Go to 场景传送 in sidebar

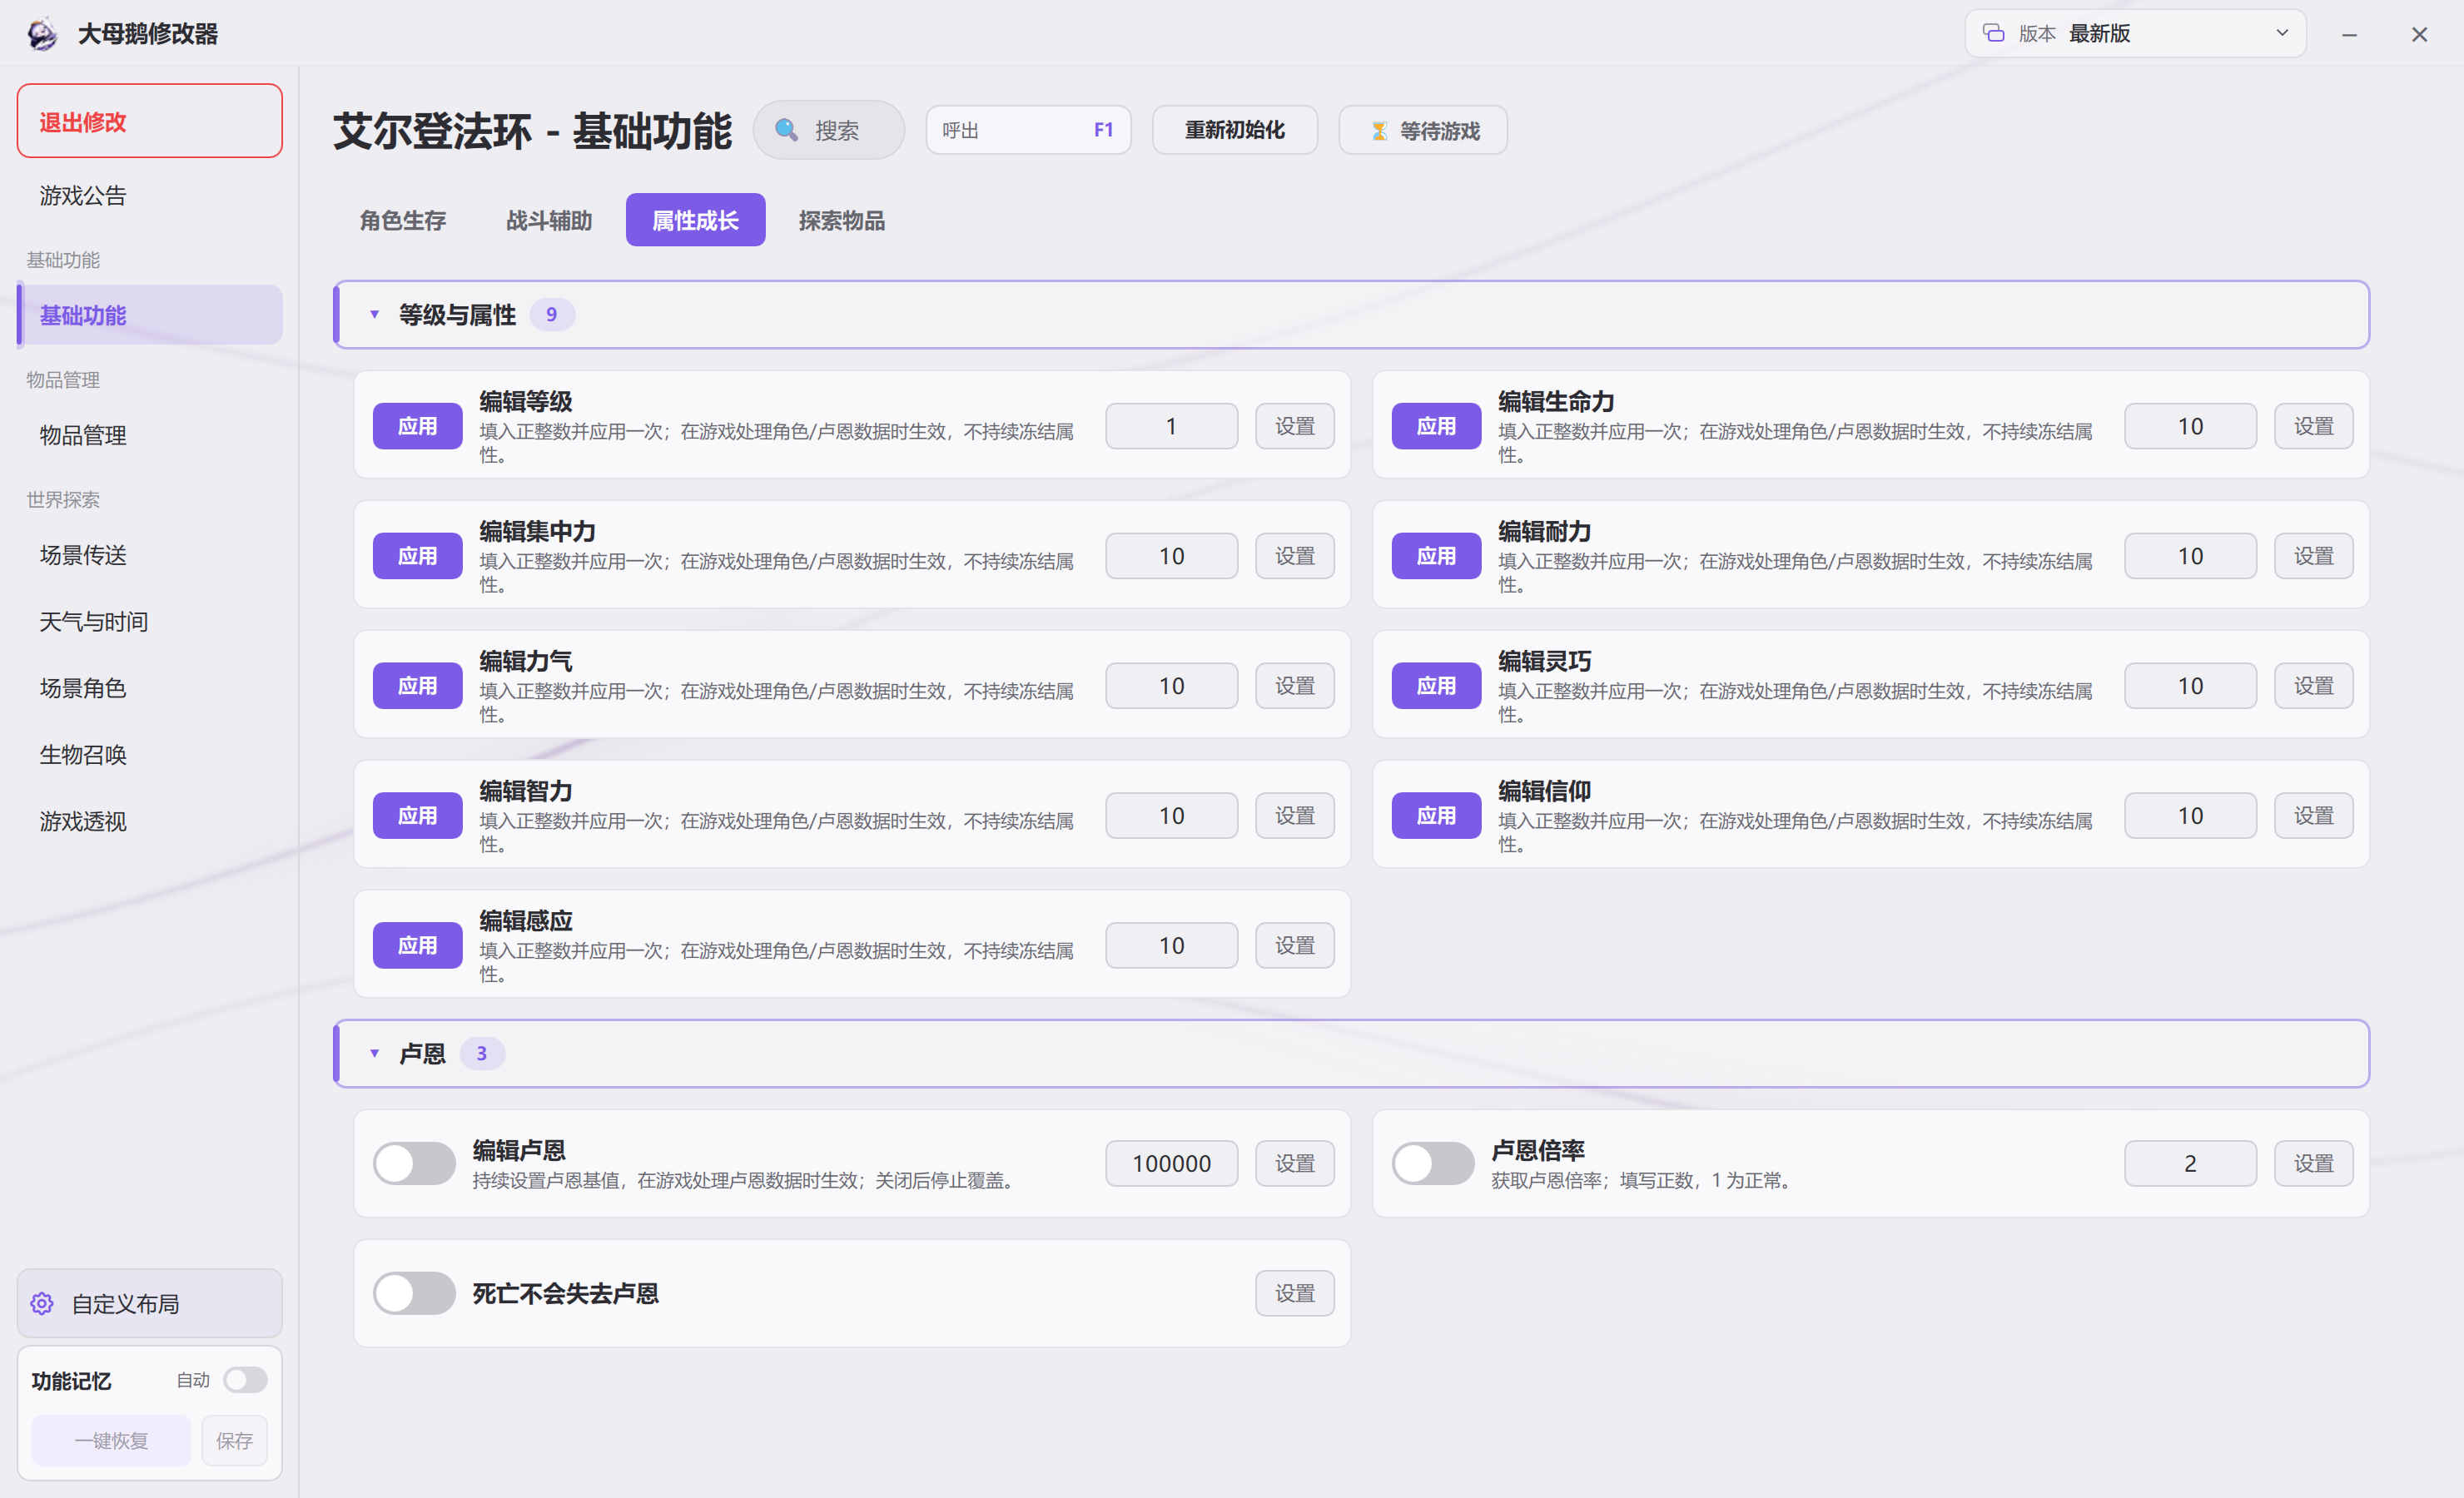tap(150, 555)
